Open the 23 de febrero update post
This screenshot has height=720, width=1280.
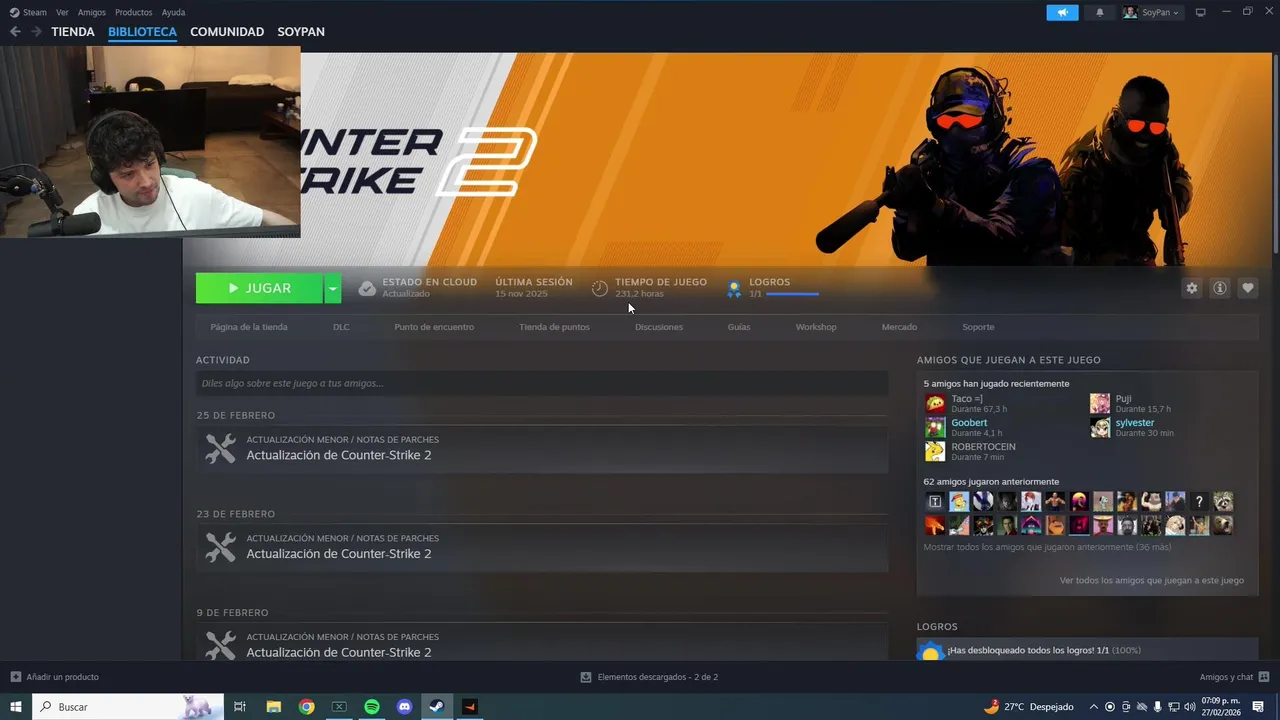coord(542,547)
